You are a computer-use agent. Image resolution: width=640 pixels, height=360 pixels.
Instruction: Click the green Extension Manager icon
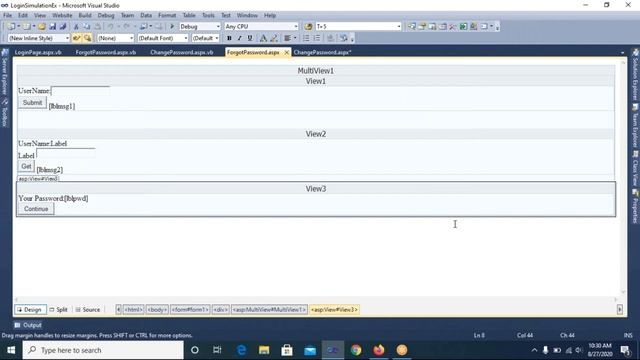click(x=463, y=27)
